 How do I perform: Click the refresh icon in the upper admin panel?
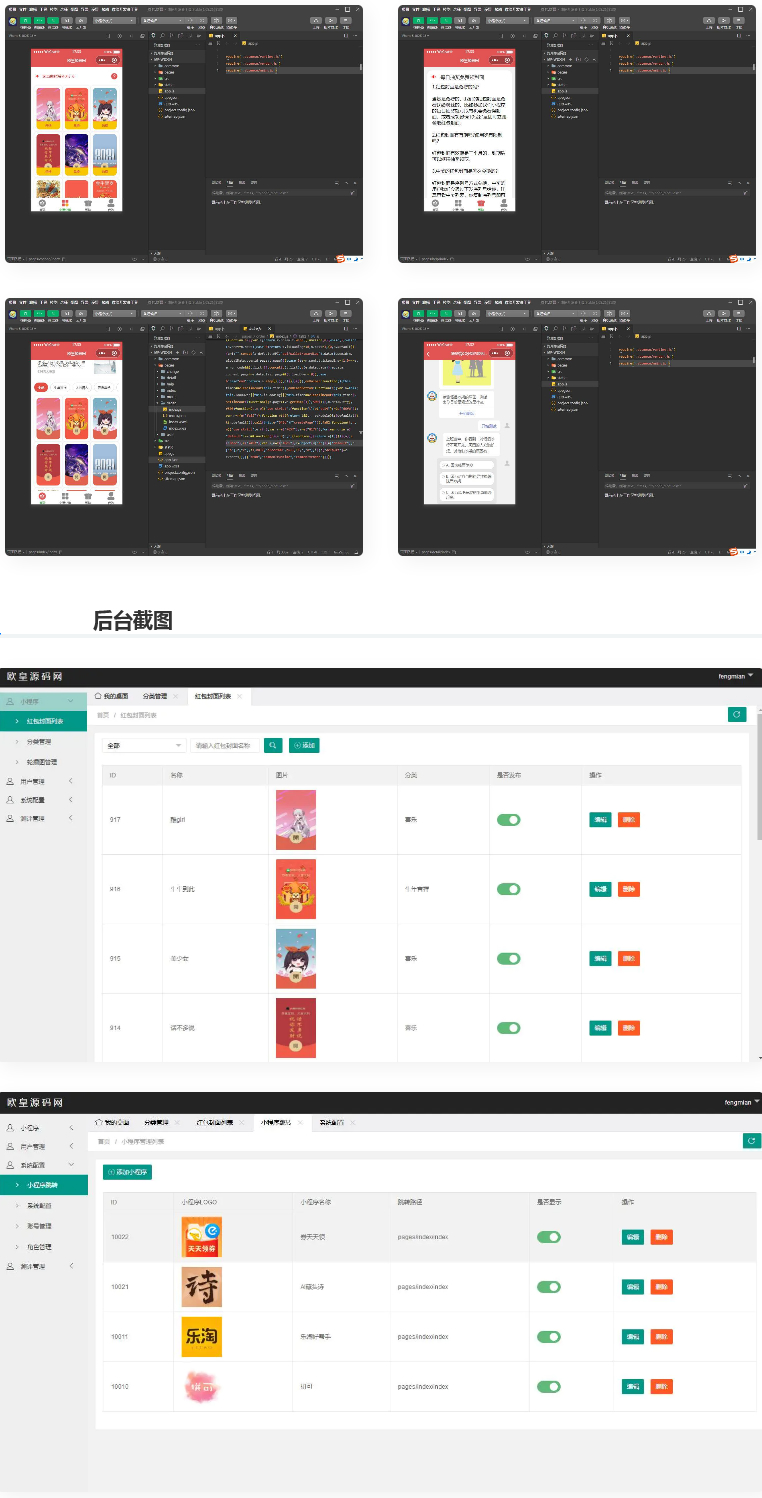(x=737, y=714)
